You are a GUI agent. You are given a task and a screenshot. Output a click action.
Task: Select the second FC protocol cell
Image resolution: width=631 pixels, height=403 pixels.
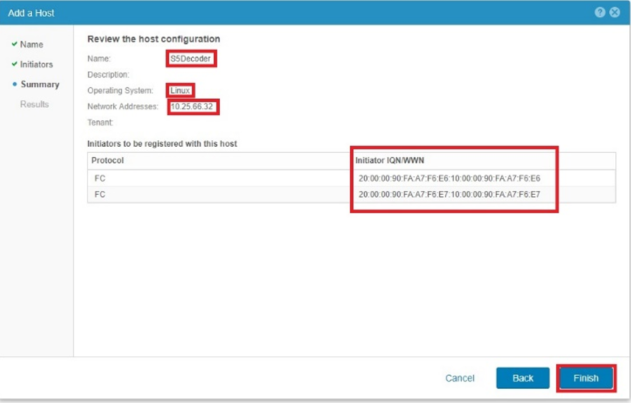pos(98,194)
